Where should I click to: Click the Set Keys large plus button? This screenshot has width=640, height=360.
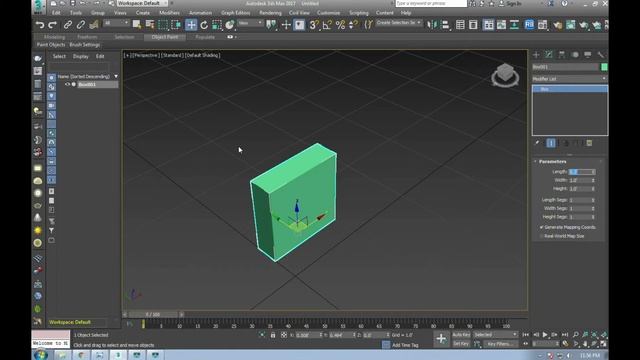pyautogui.click(x=441, y=339)
